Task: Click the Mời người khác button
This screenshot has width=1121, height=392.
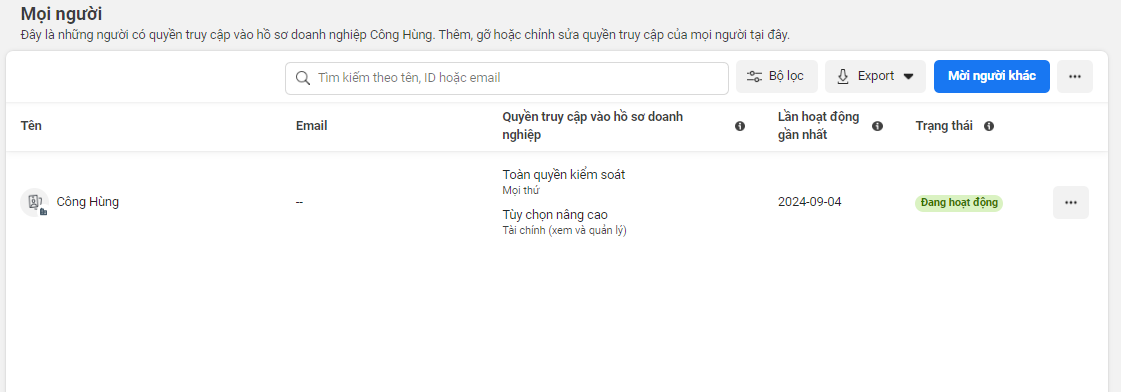Action: [x=992, y=77]
